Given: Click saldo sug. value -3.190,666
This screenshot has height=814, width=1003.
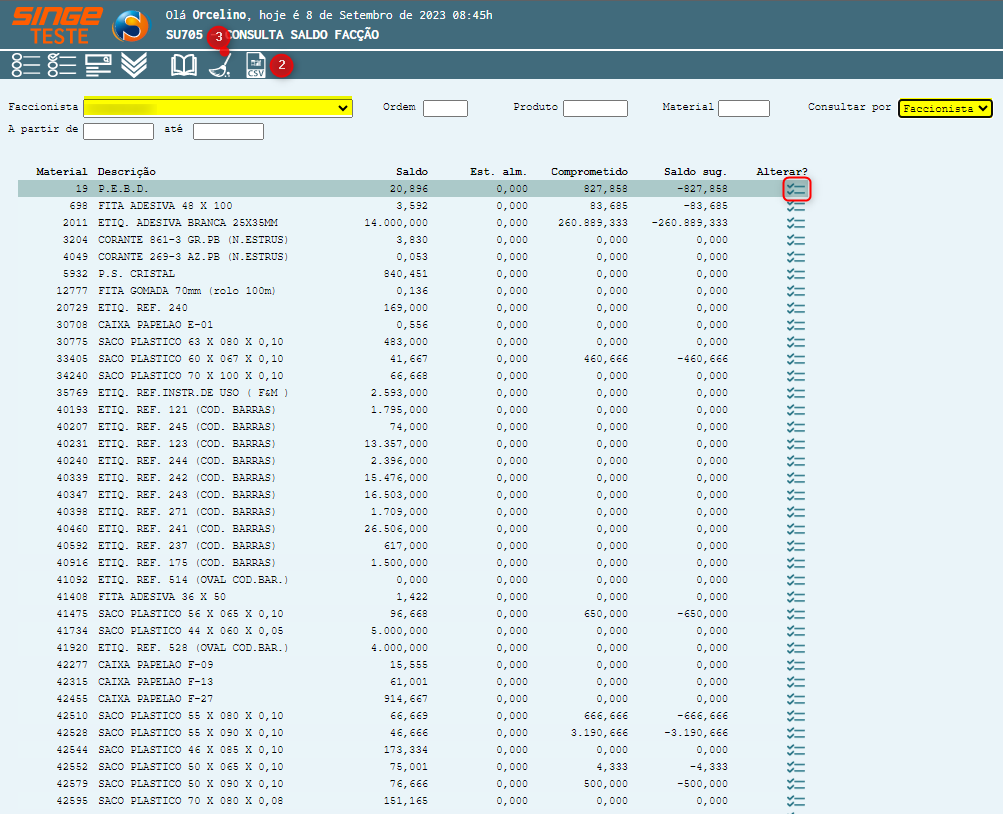Looking at the screenshot, I should coord(695,733).
